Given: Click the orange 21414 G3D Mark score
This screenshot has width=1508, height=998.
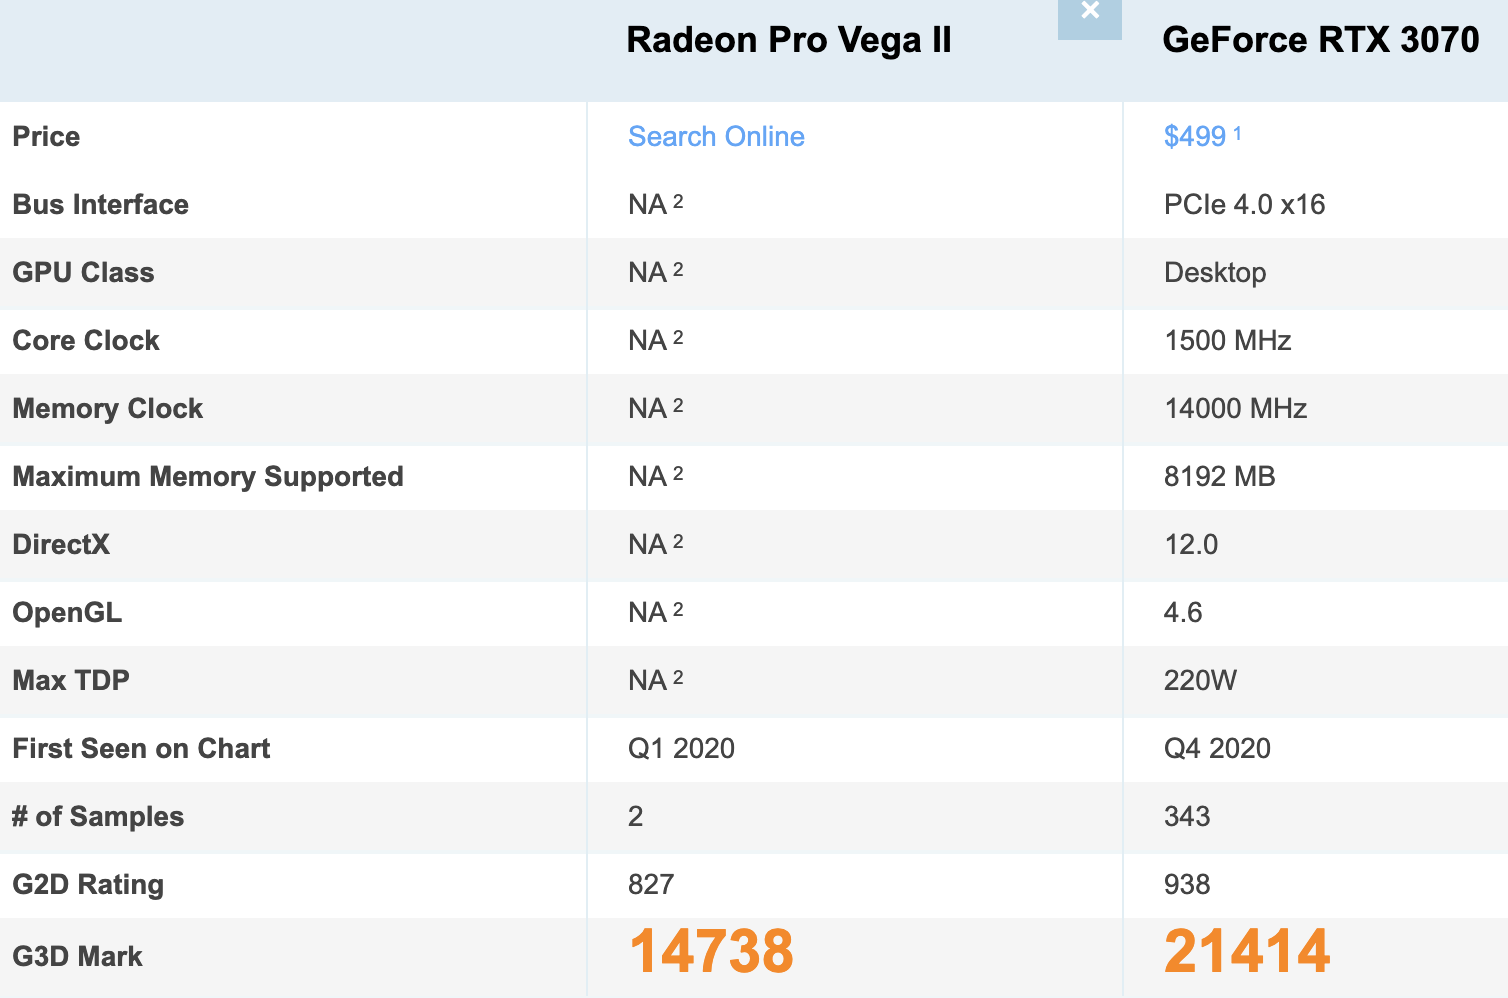Looking at the screenshot, I should (1247, 950).
